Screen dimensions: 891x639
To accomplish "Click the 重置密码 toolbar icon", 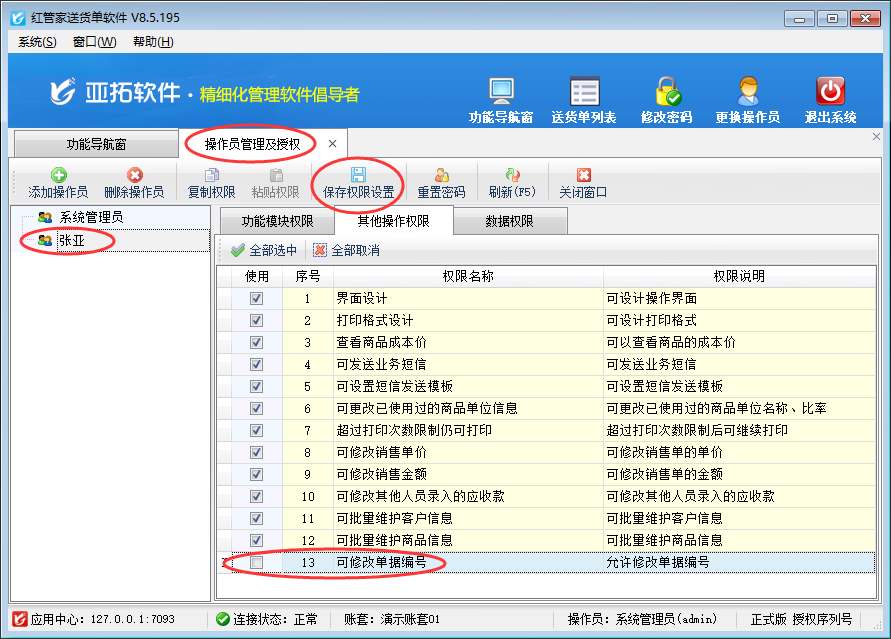I will tap(441, 175).
